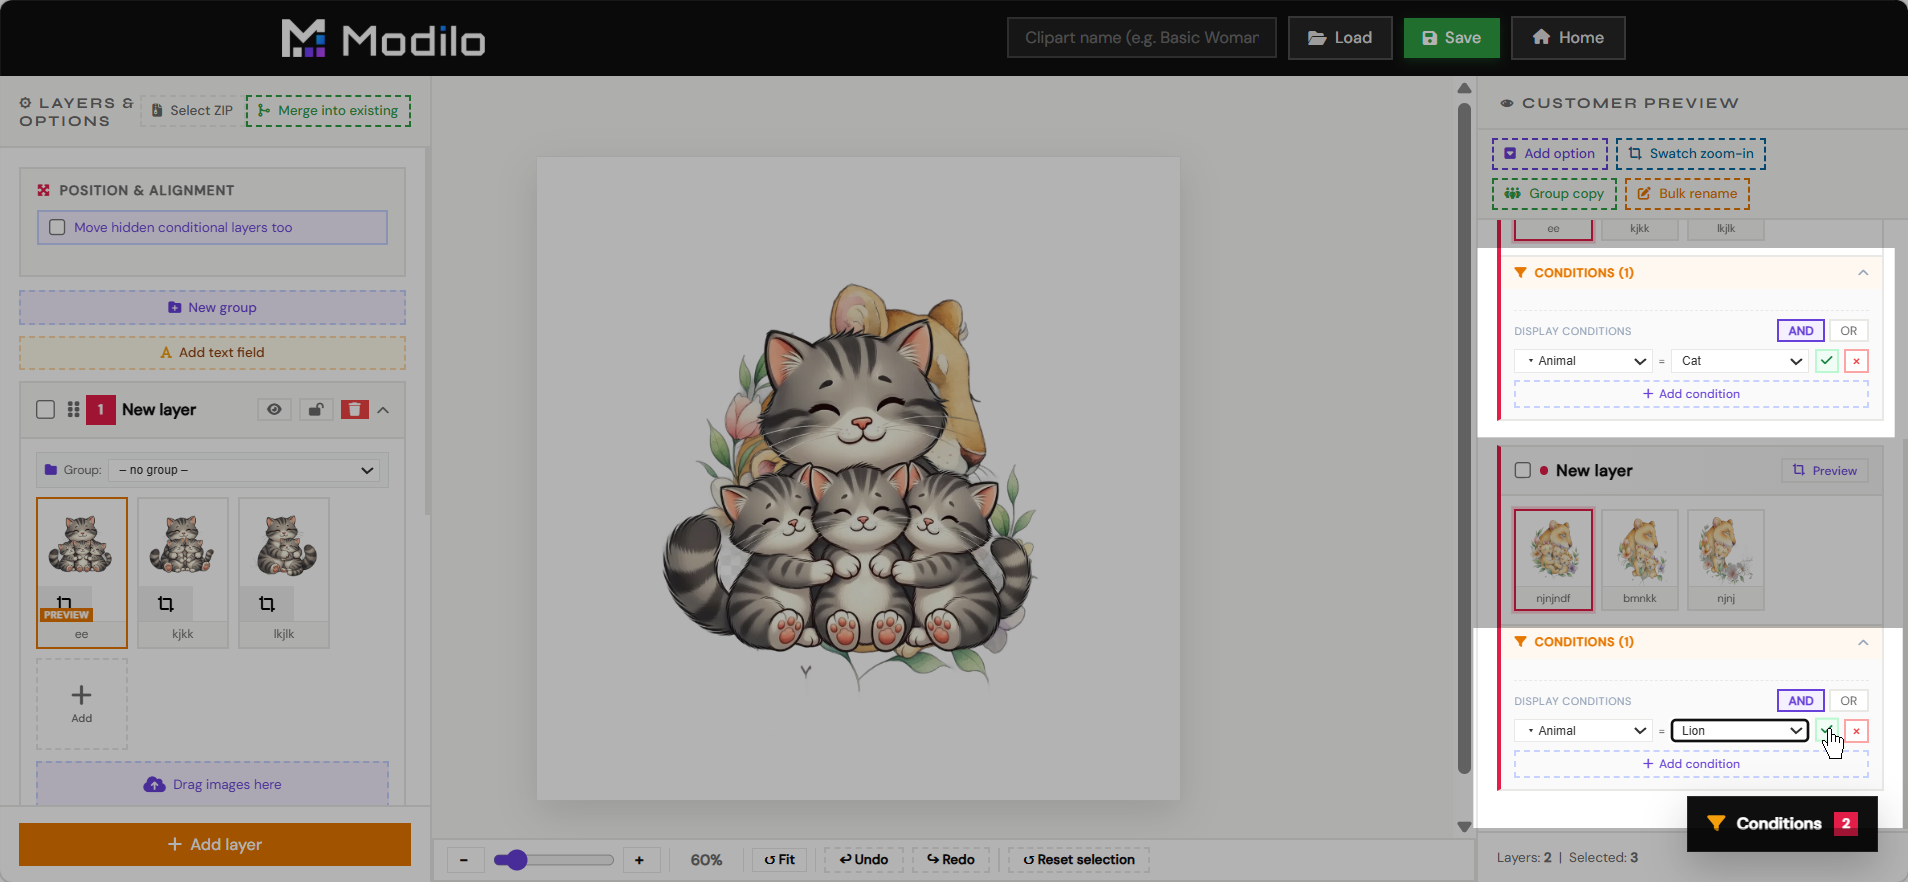1908x882 pixels.
Task: Click the orange Add layer button
Action: [x=215, y=845]
